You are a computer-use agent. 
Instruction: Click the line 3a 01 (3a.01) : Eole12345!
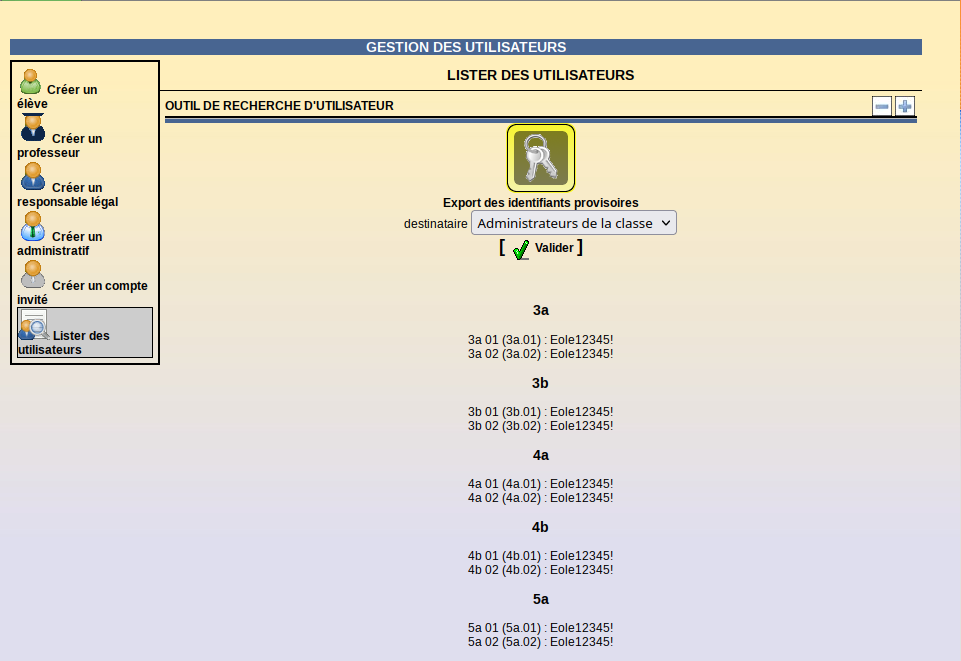(x=541, y=340)
